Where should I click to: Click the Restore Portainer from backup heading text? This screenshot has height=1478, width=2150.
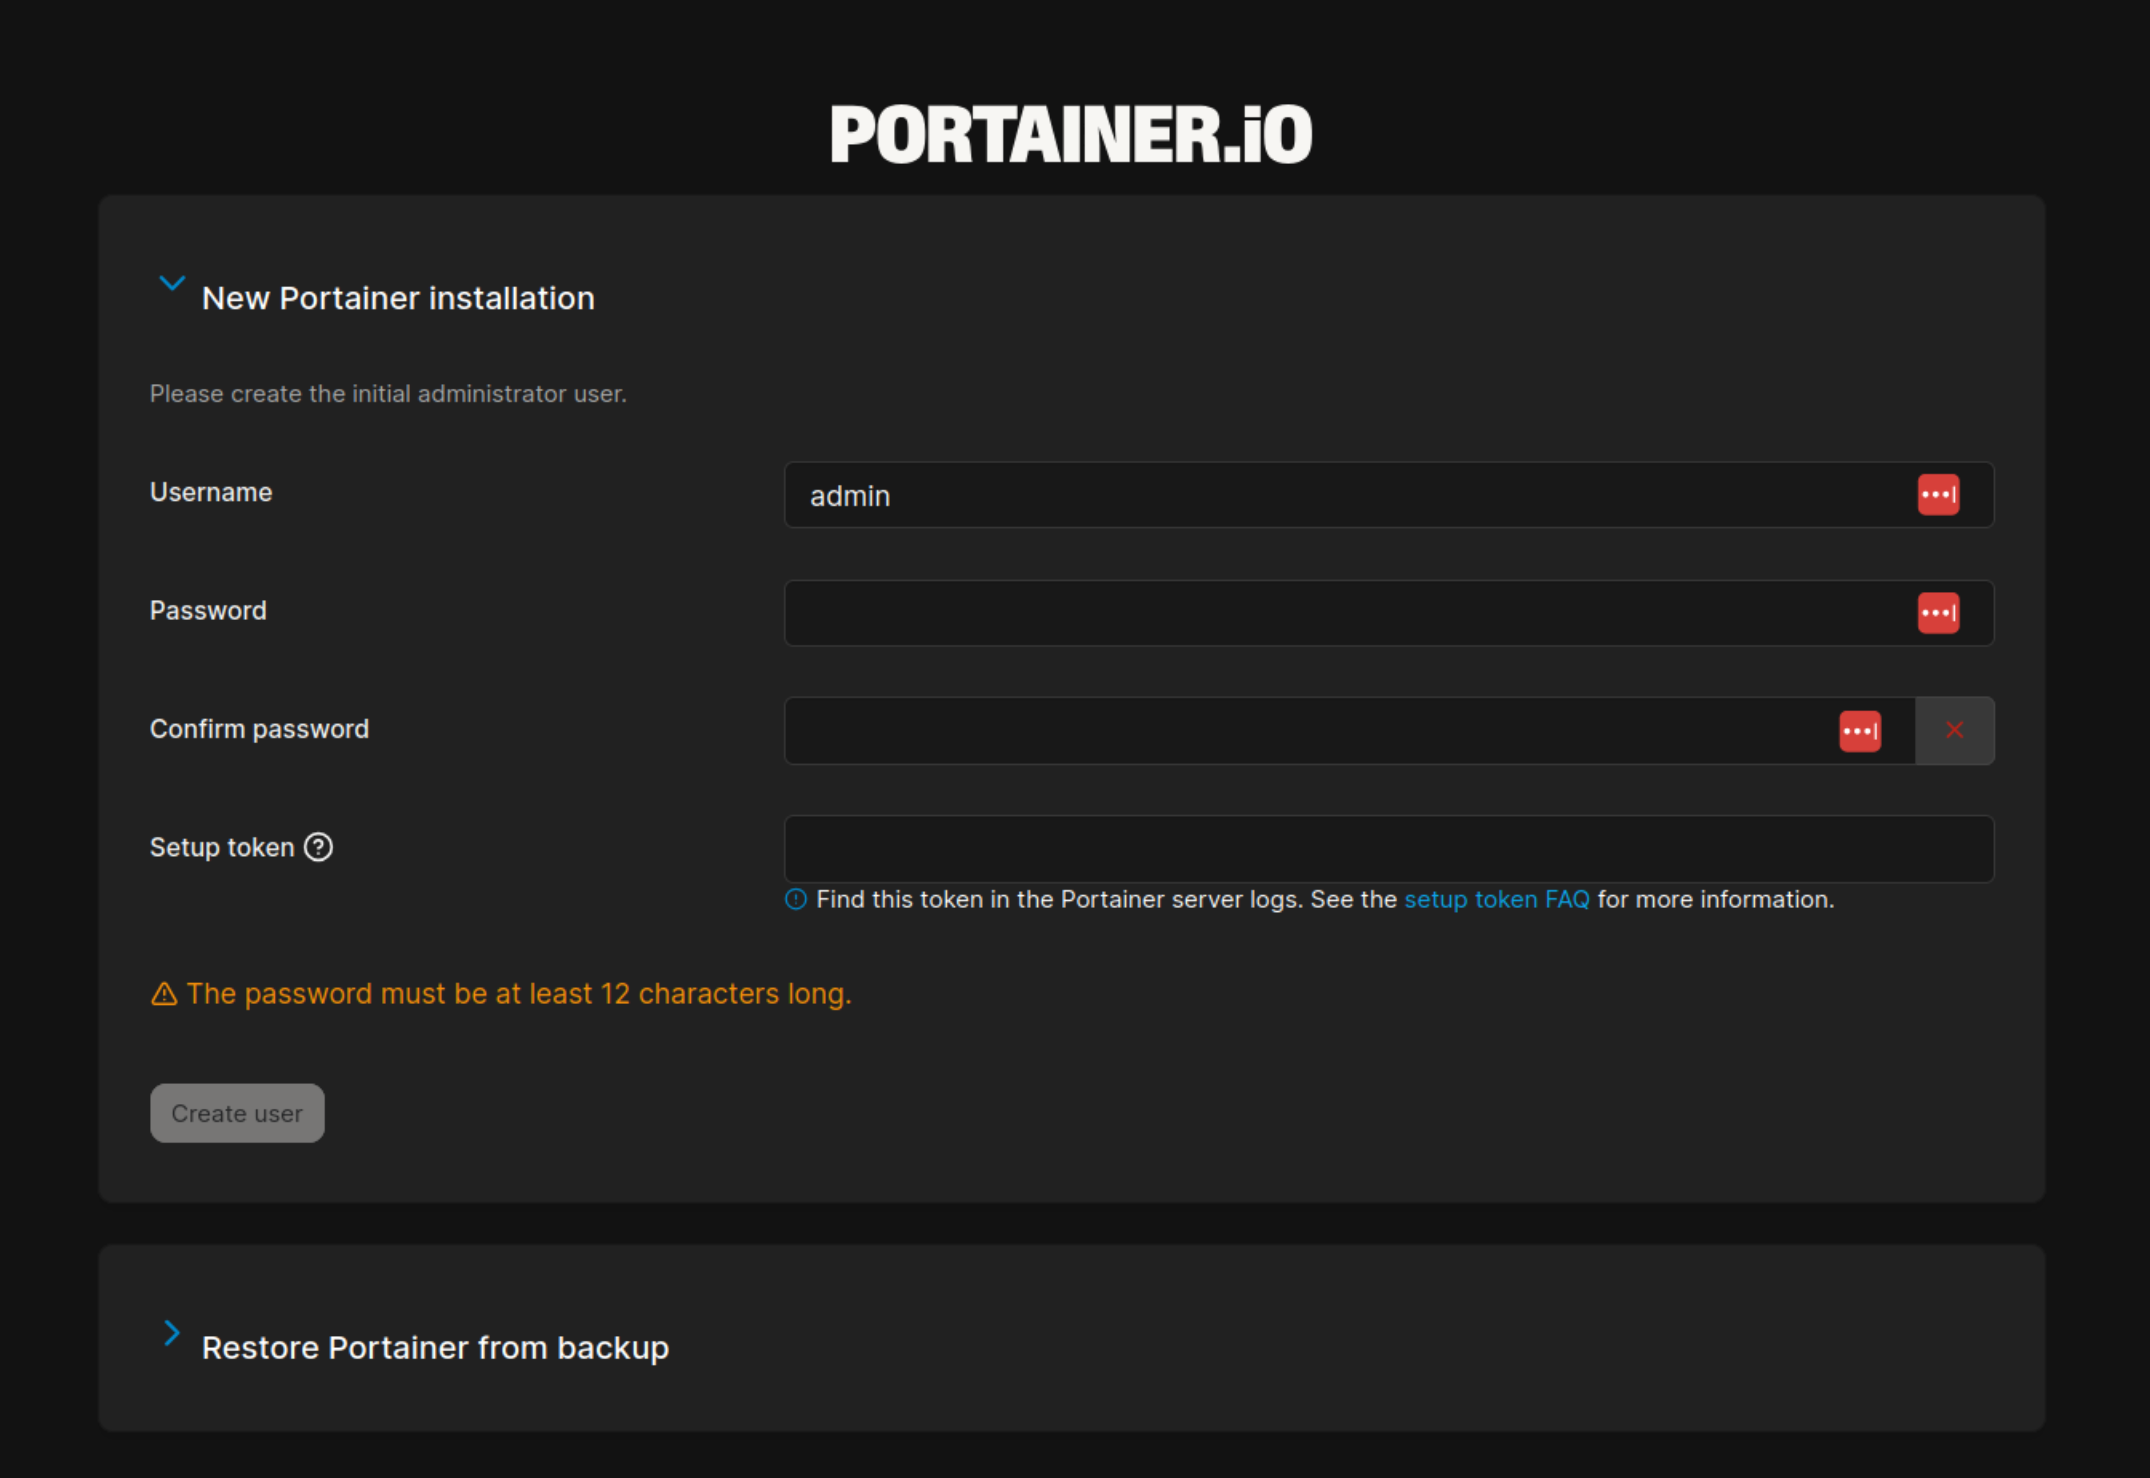(435, 1348)
